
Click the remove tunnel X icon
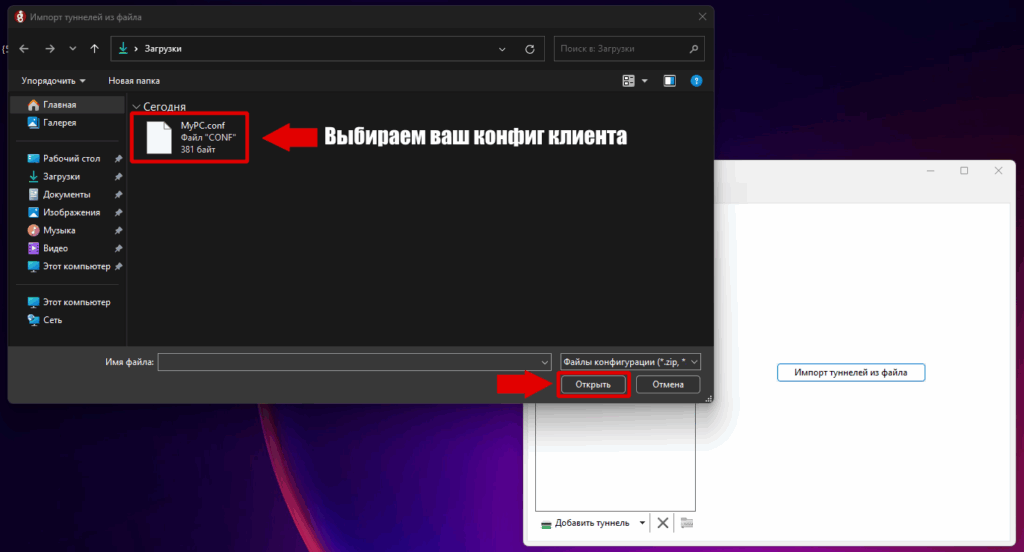(x=662, y=523)
